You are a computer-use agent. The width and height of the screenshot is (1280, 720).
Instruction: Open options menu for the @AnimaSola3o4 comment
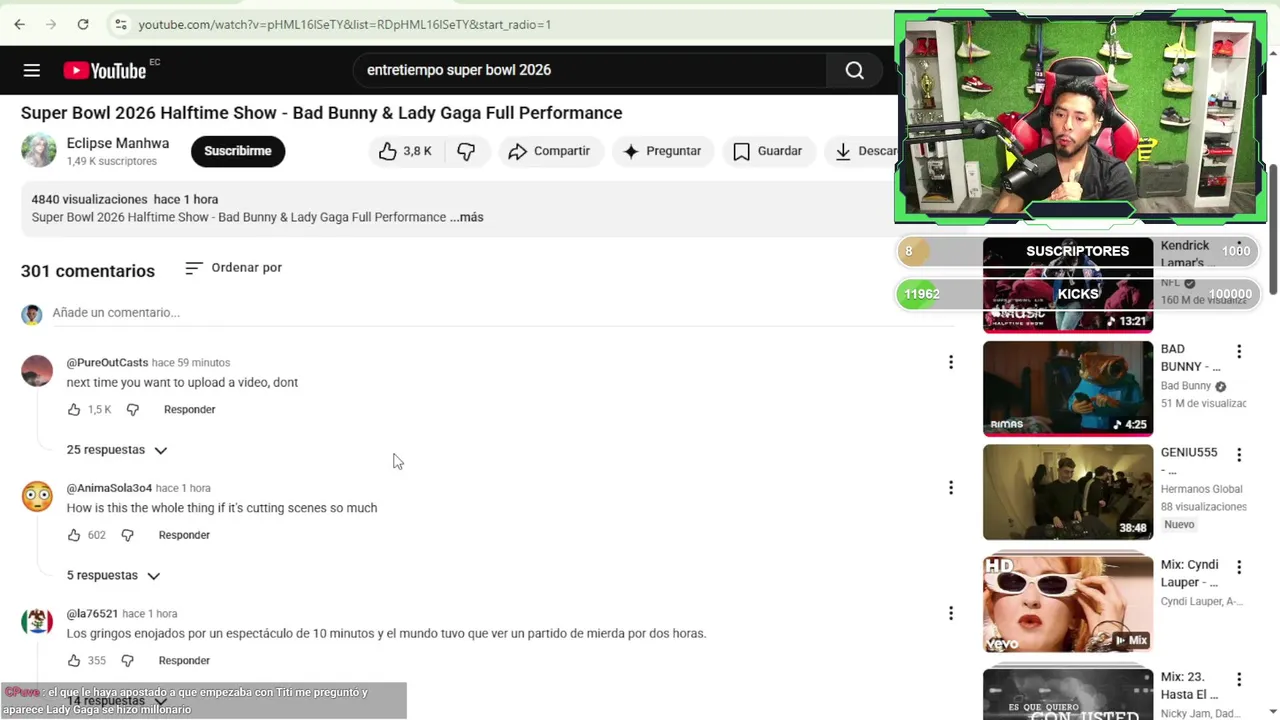951,488
